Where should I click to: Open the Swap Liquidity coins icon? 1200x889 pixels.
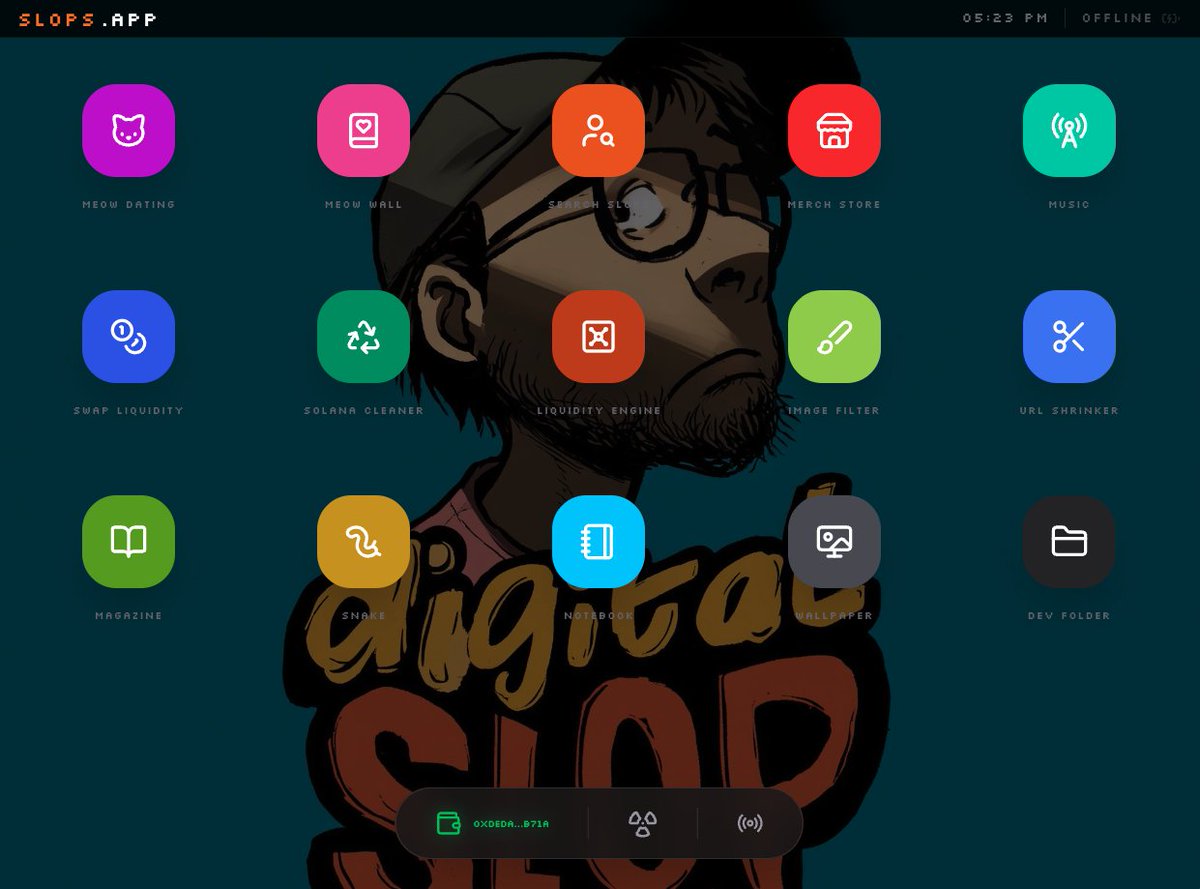(x=128, y=336)
